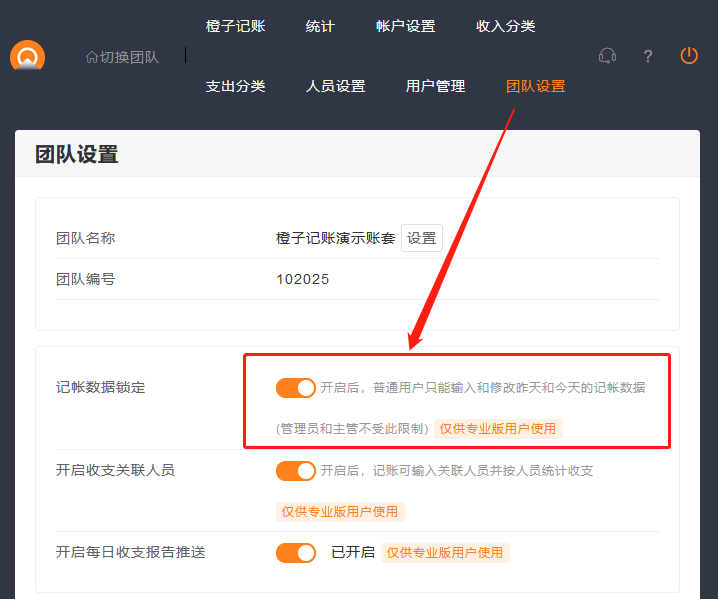Open 帐户设置 in the top navigation
This screenshot has width=718, height=599.
pyautogui.click(x=405, y=26)
